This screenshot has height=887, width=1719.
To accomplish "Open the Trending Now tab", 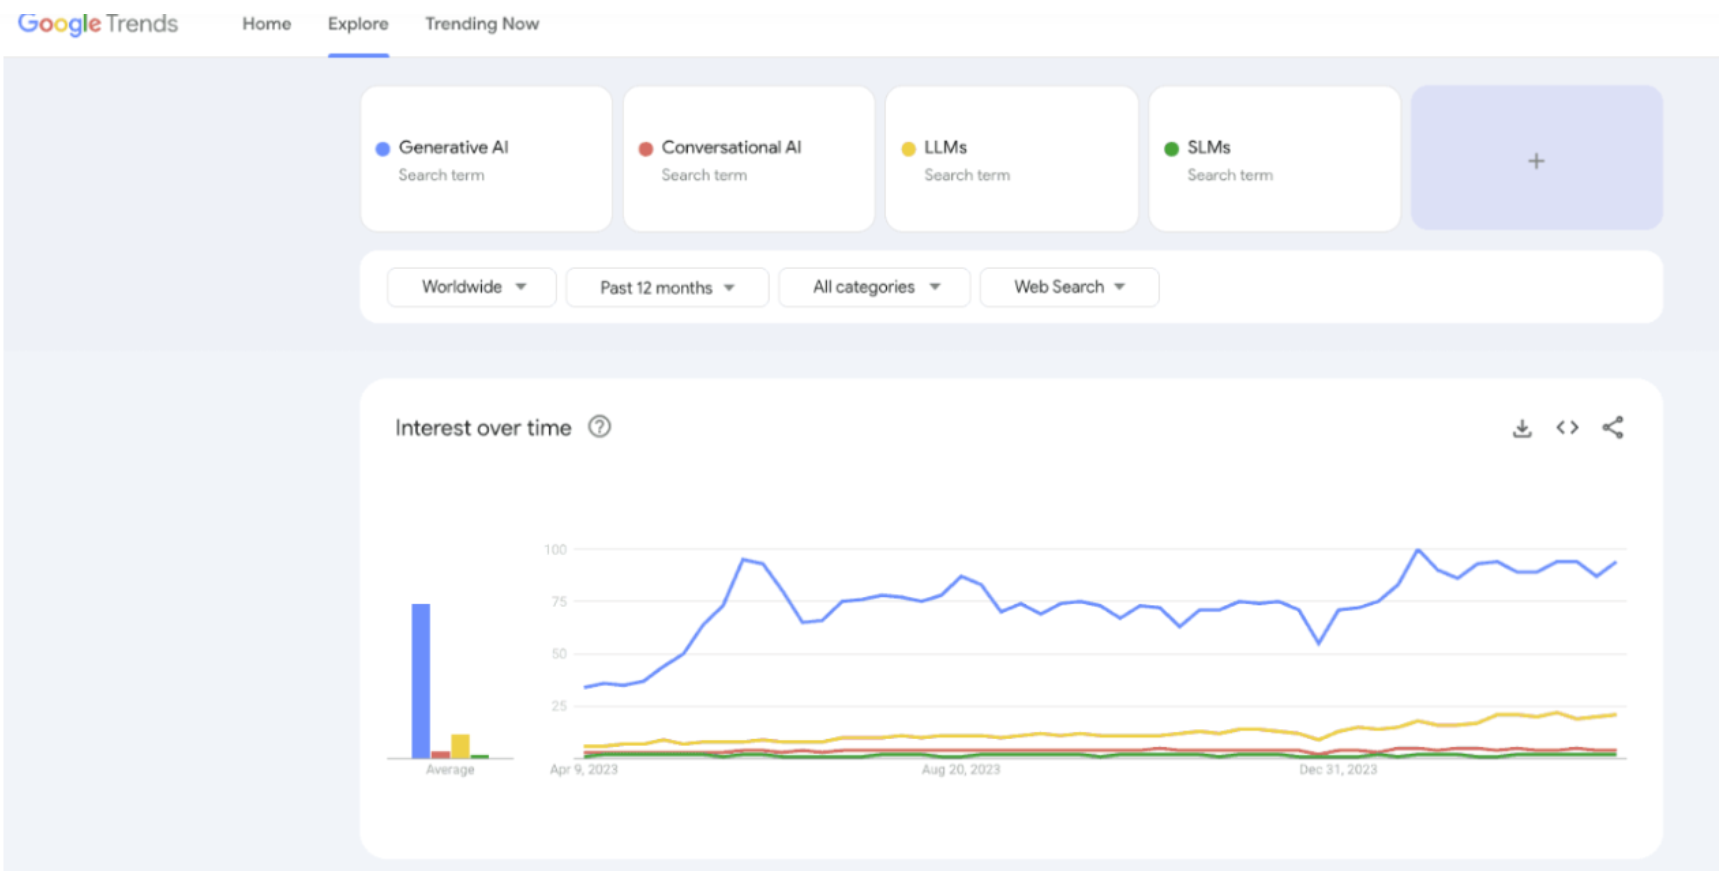I will pos(482,24).
